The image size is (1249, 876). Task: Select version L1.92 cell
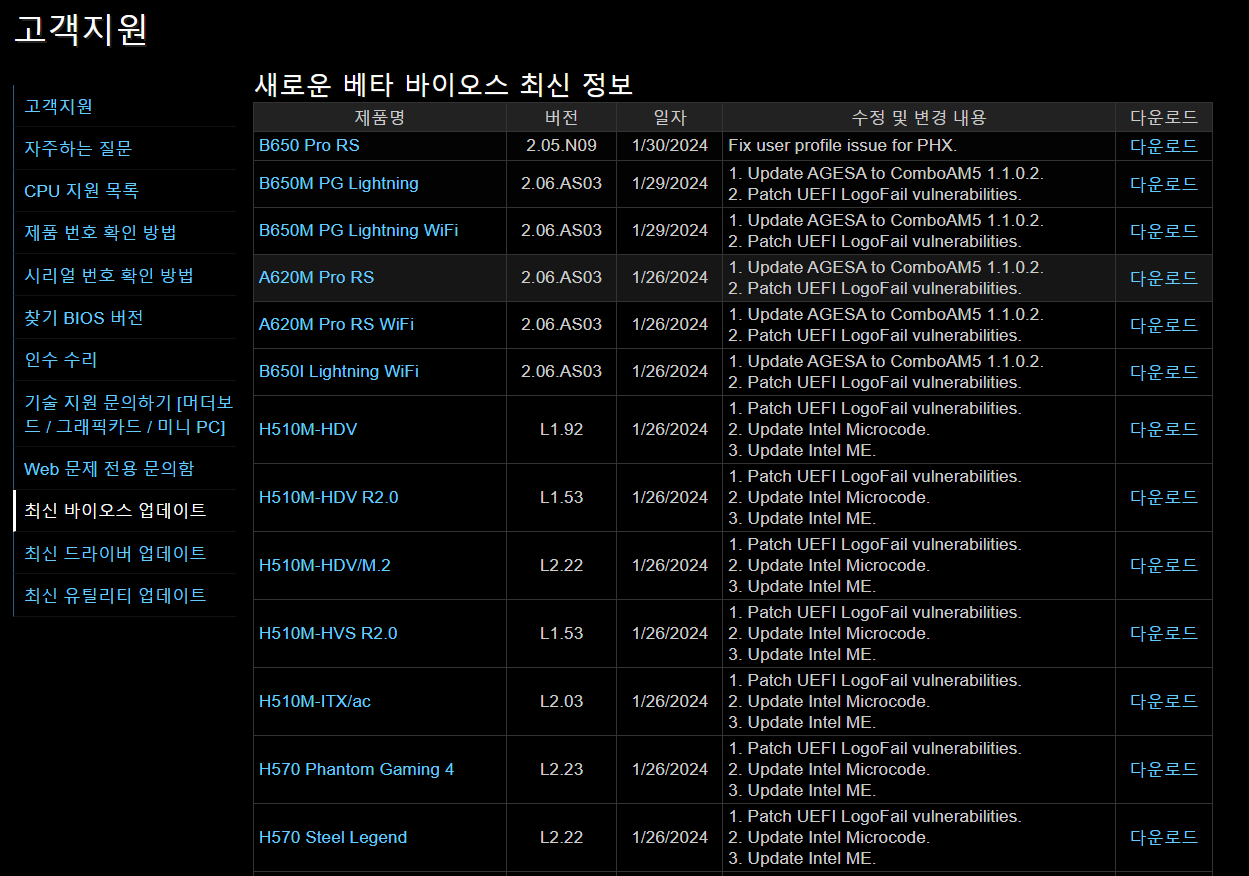pos(562,429)
